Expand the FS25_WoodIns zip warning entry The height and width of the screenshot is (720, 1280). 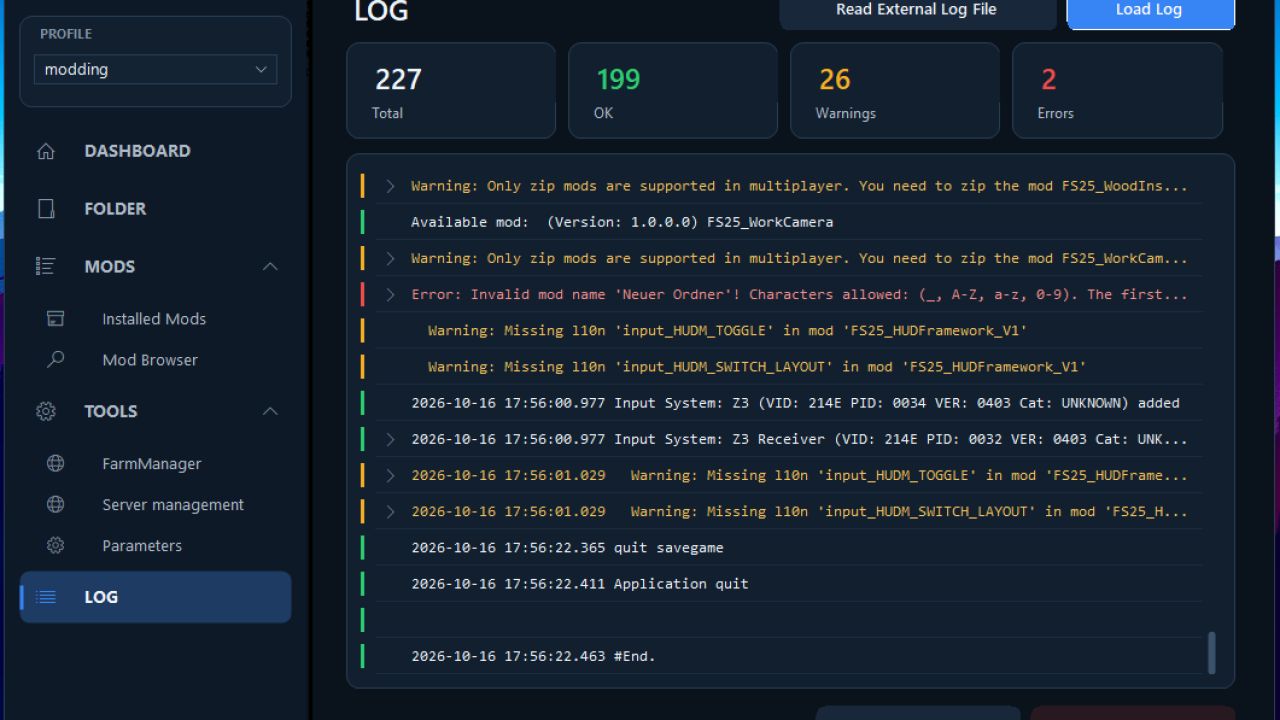point(391,186)
